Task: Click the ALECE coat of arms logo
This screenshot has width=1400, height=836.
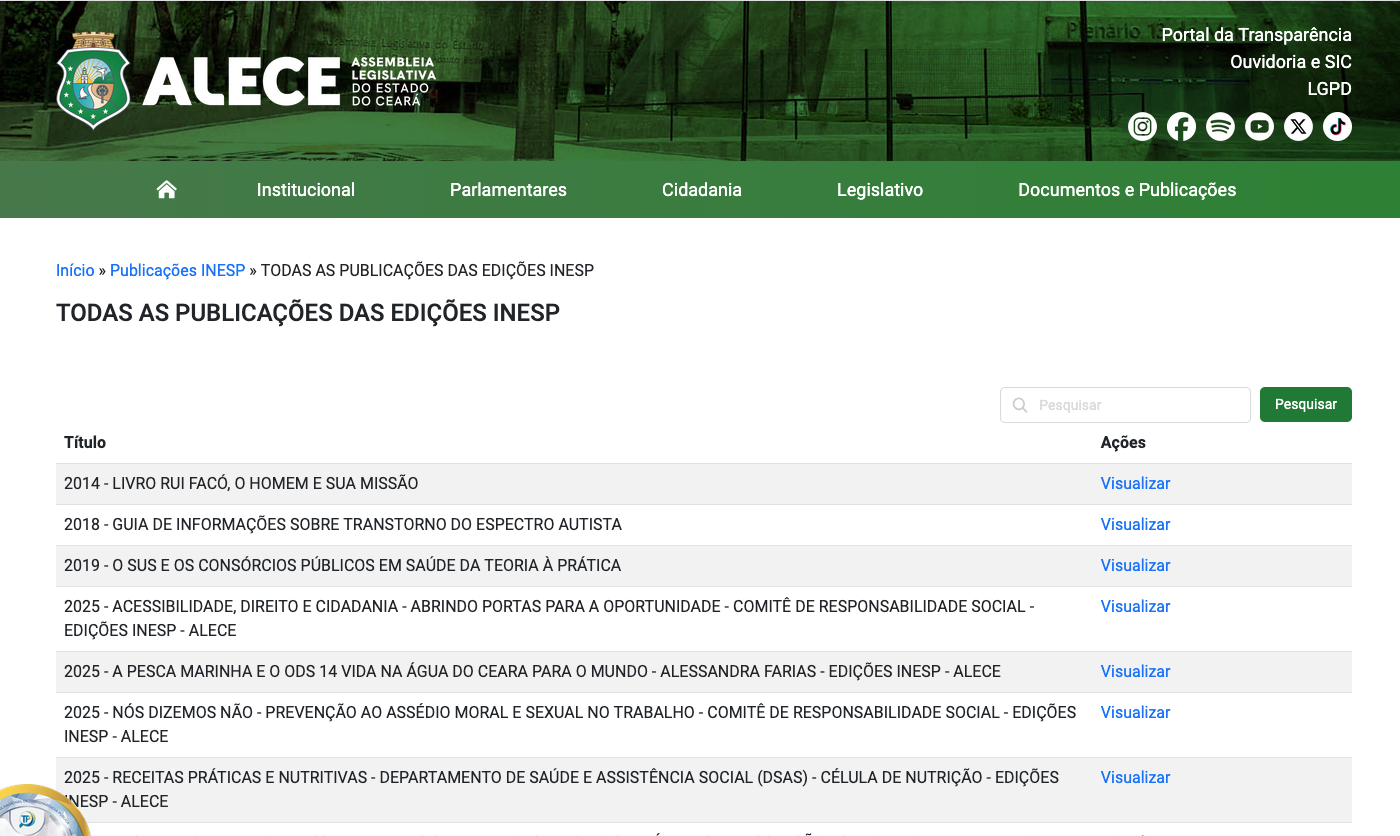Action: click(93, 81)
